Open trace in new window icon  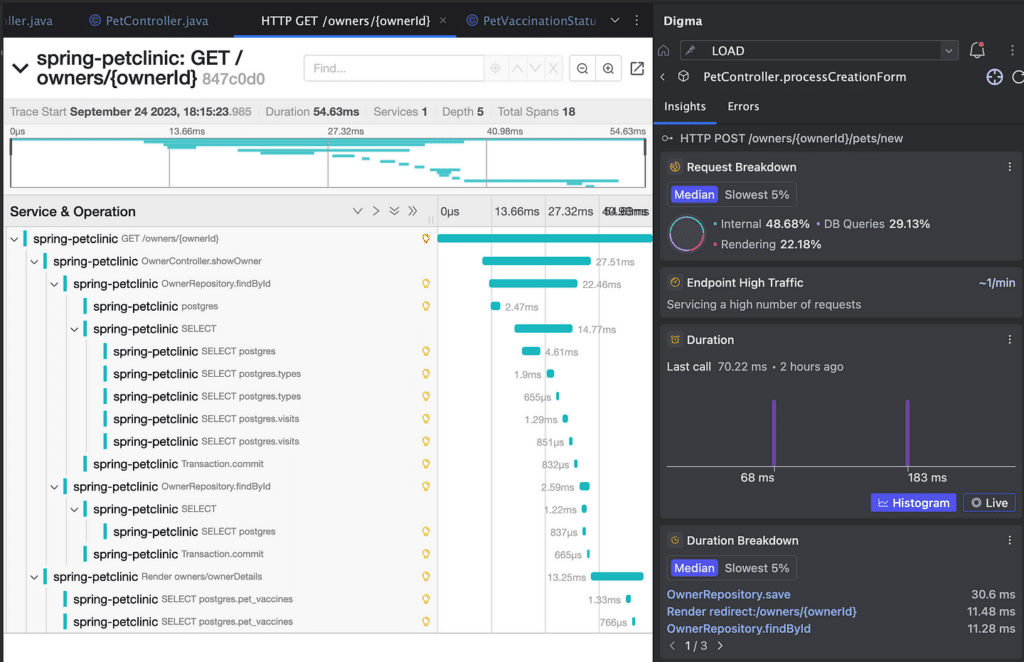637,69
